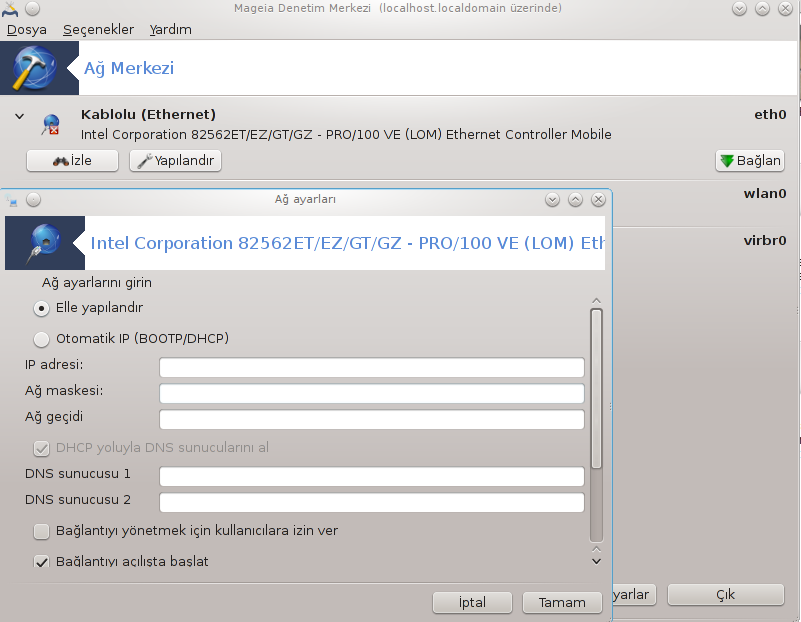Screen dimensions: 801x622
Task: Maximize the Ağ ayarları dialog
Action: 575,200
